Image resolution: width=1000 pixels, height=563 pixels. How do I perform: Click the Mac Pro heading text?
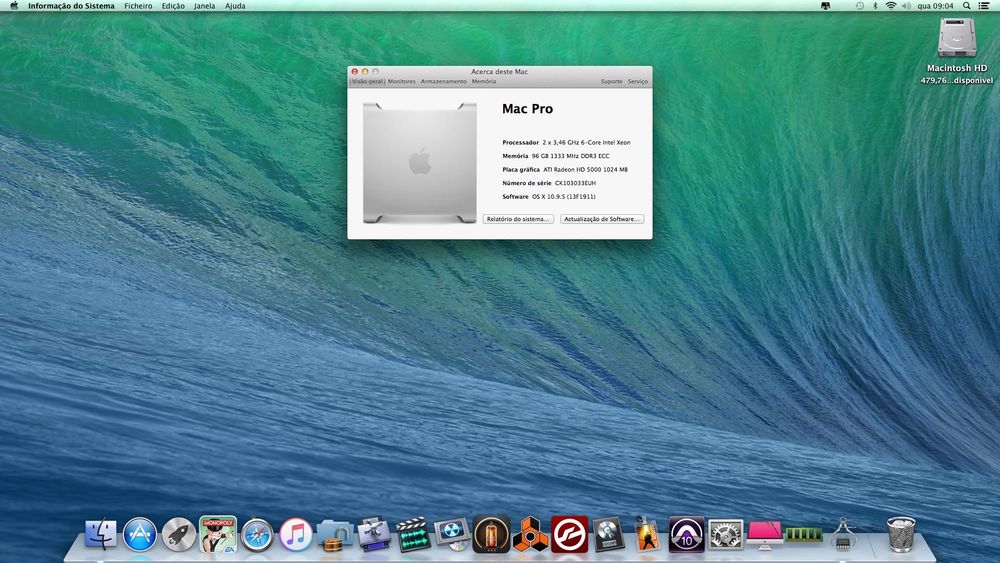(x=527, y=109)
